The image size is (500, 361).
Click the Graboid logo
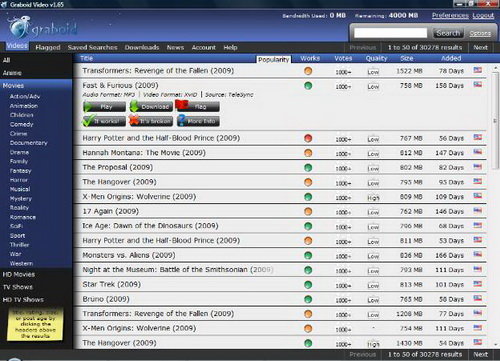pos(43,27)
